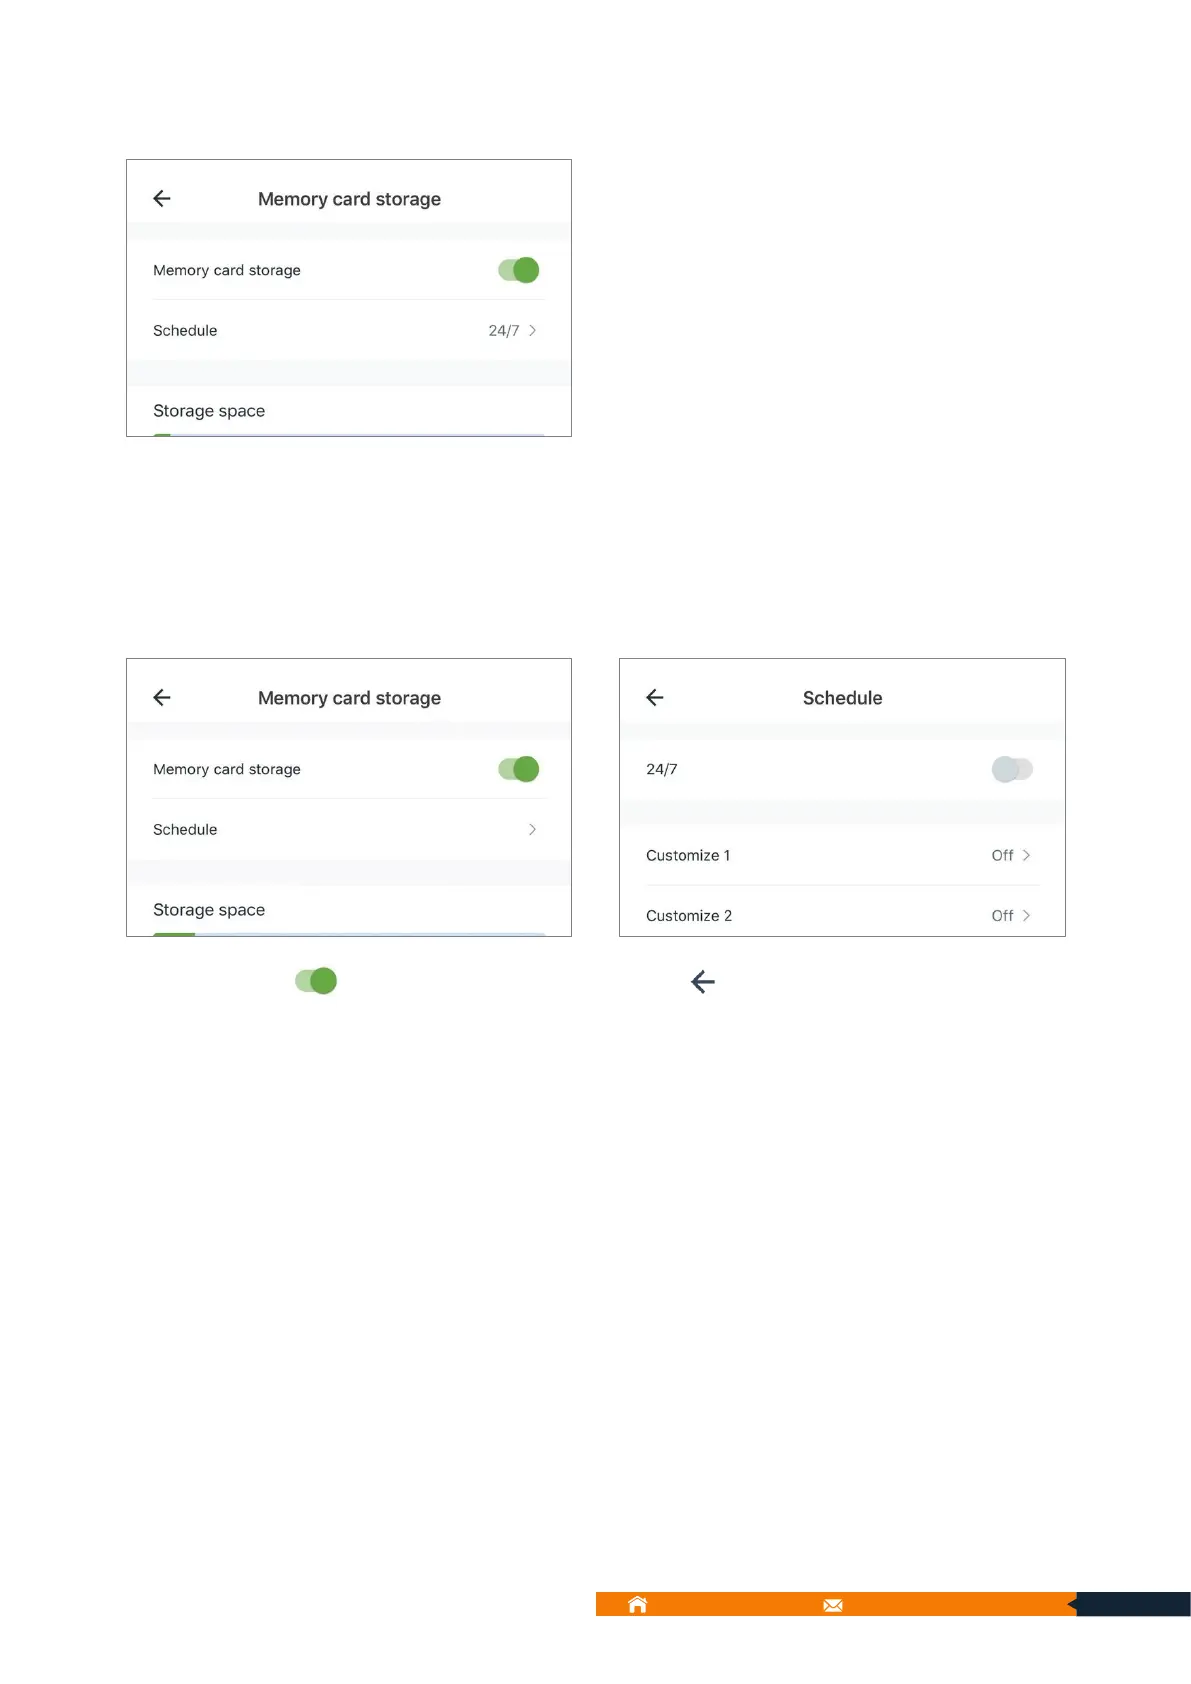
Task: Click the dark arrow tab beside the orange bar
Action: point(1131,1604)
